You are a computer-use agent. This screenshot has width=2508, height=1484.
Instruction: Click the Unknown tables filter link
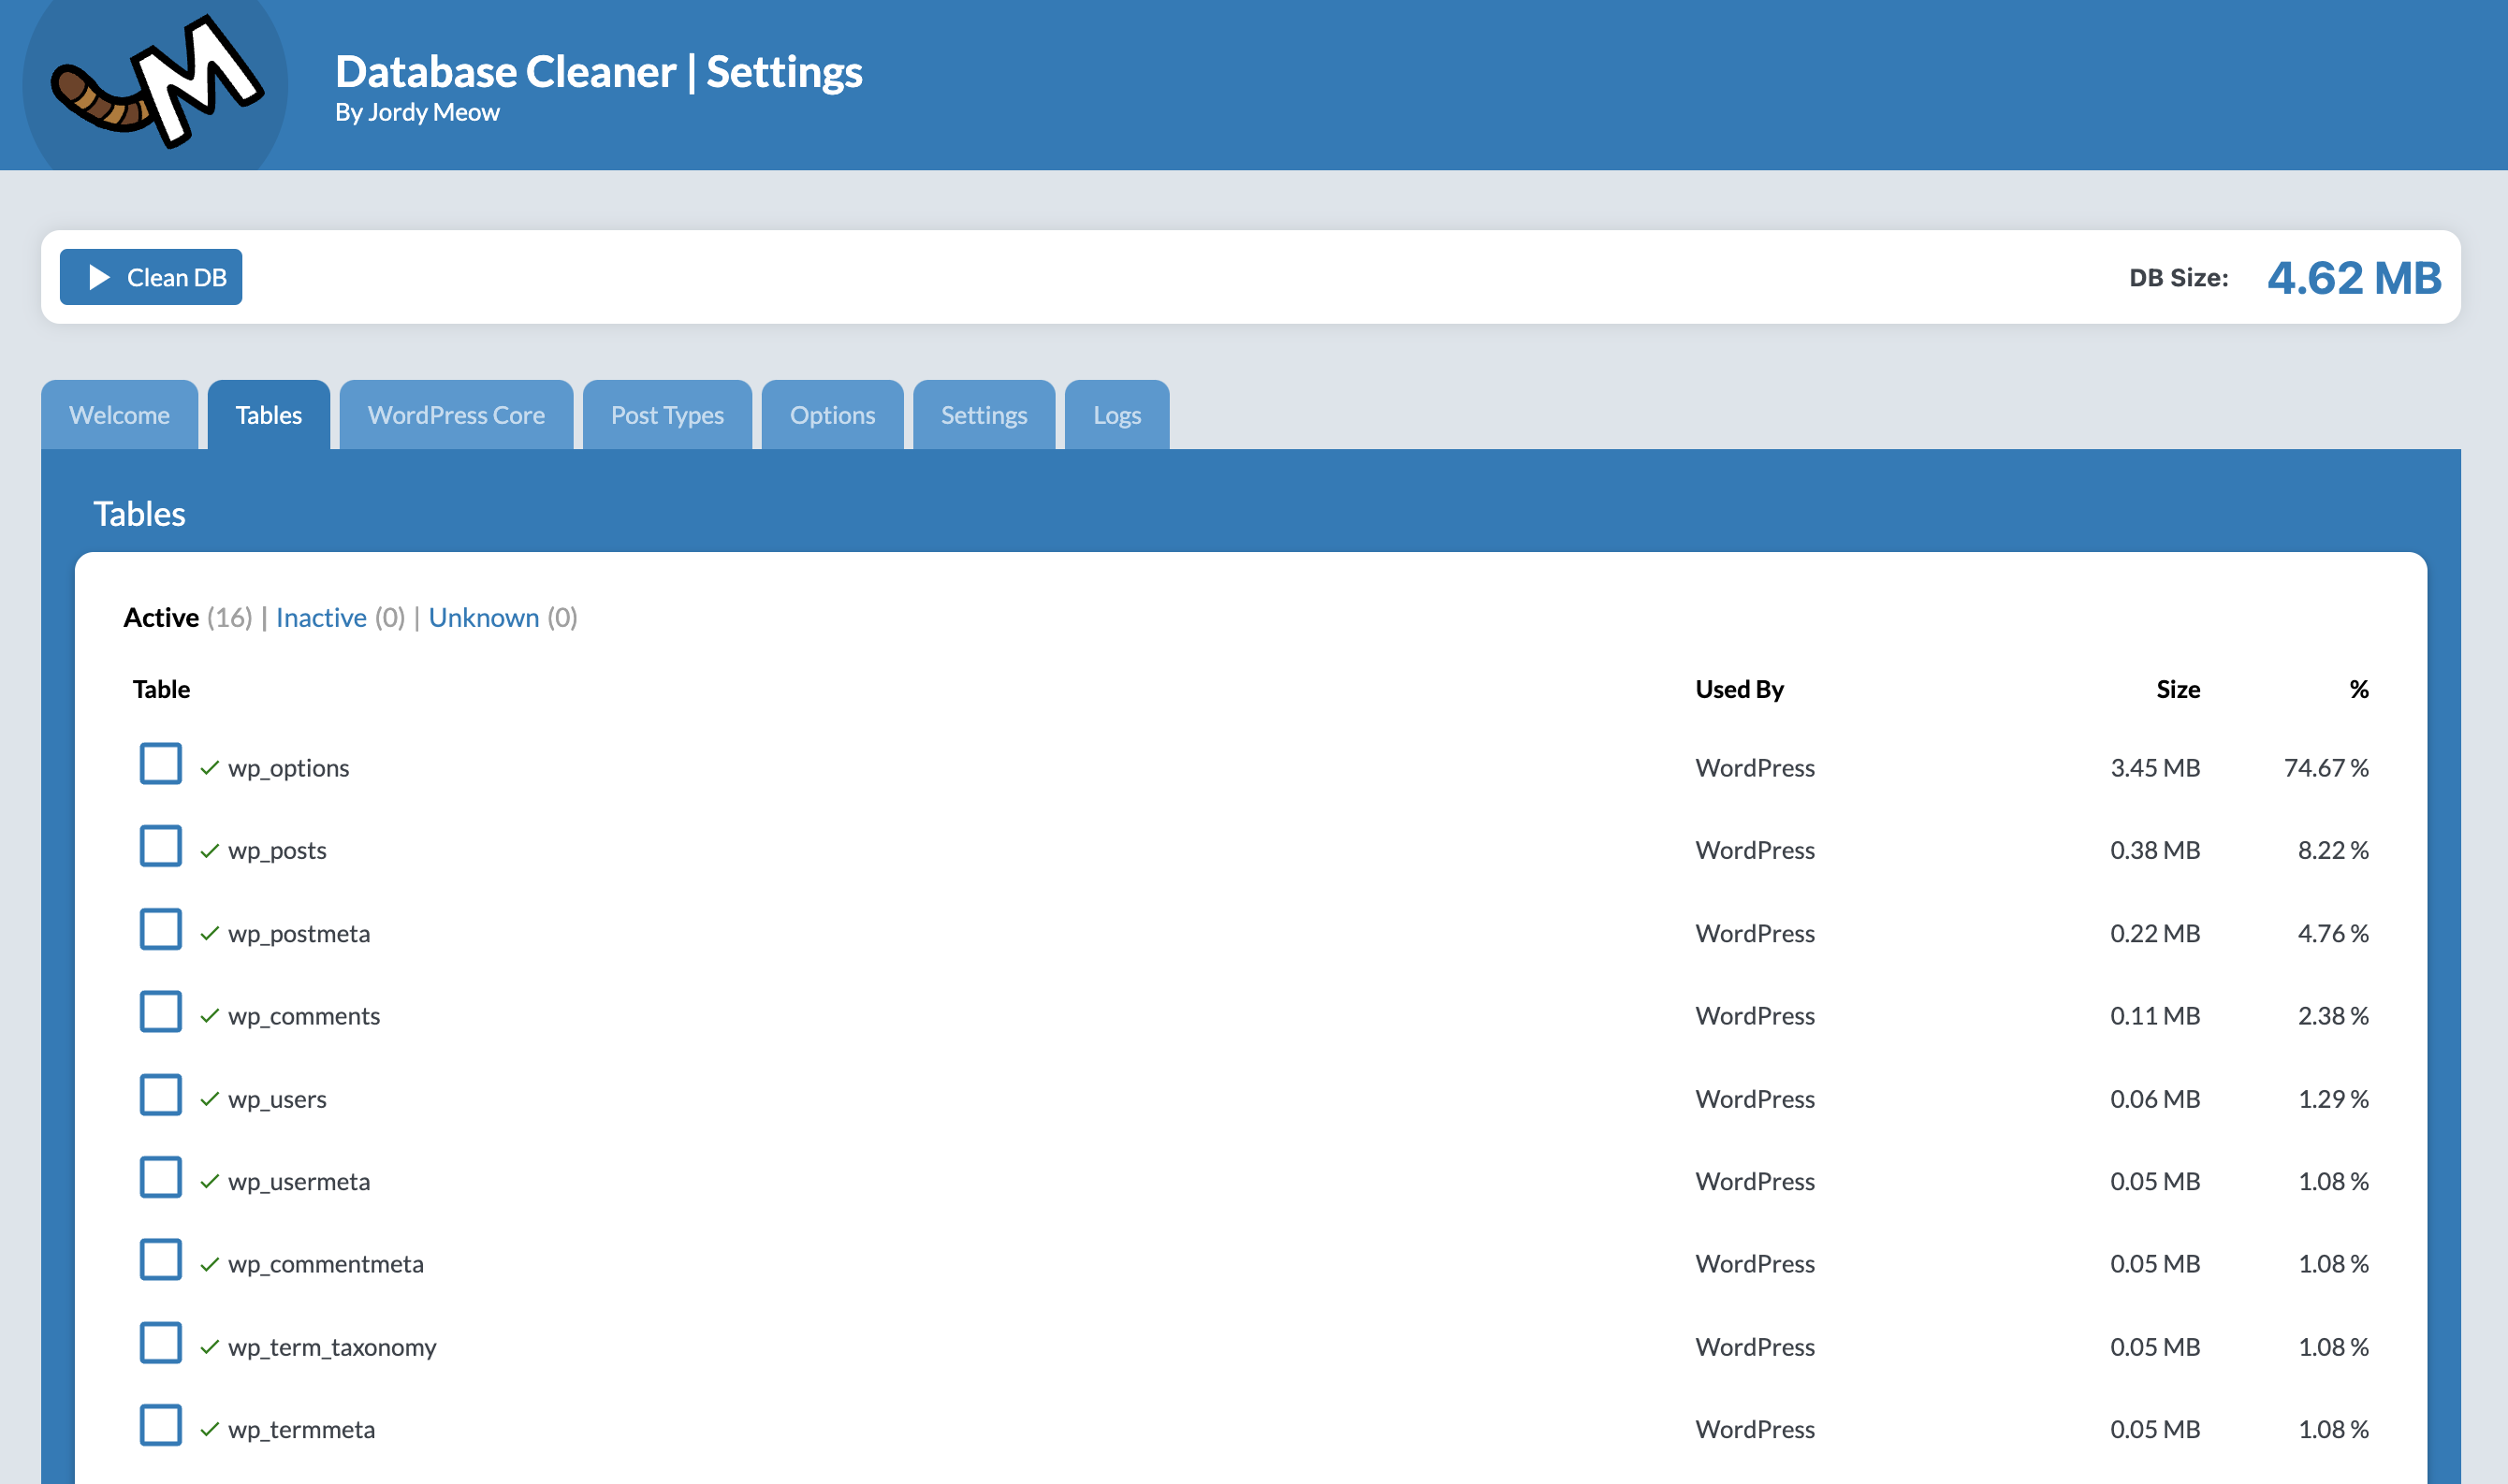pyautogui.click(x=486, y=617)
